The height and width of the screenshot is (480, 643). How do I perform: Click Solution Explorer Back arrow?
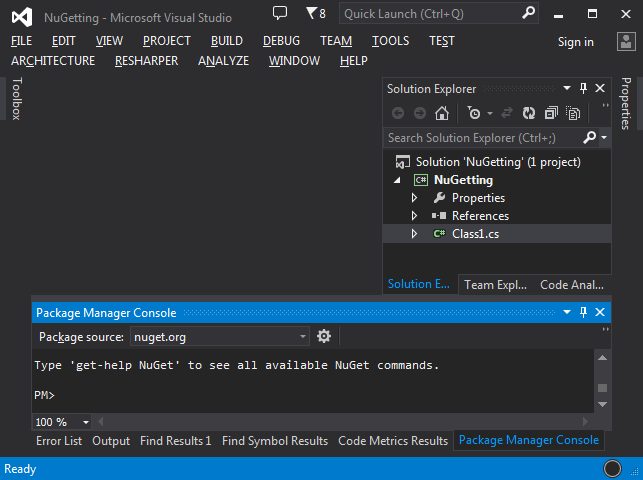pyautogui.click(x=398, y=113)
